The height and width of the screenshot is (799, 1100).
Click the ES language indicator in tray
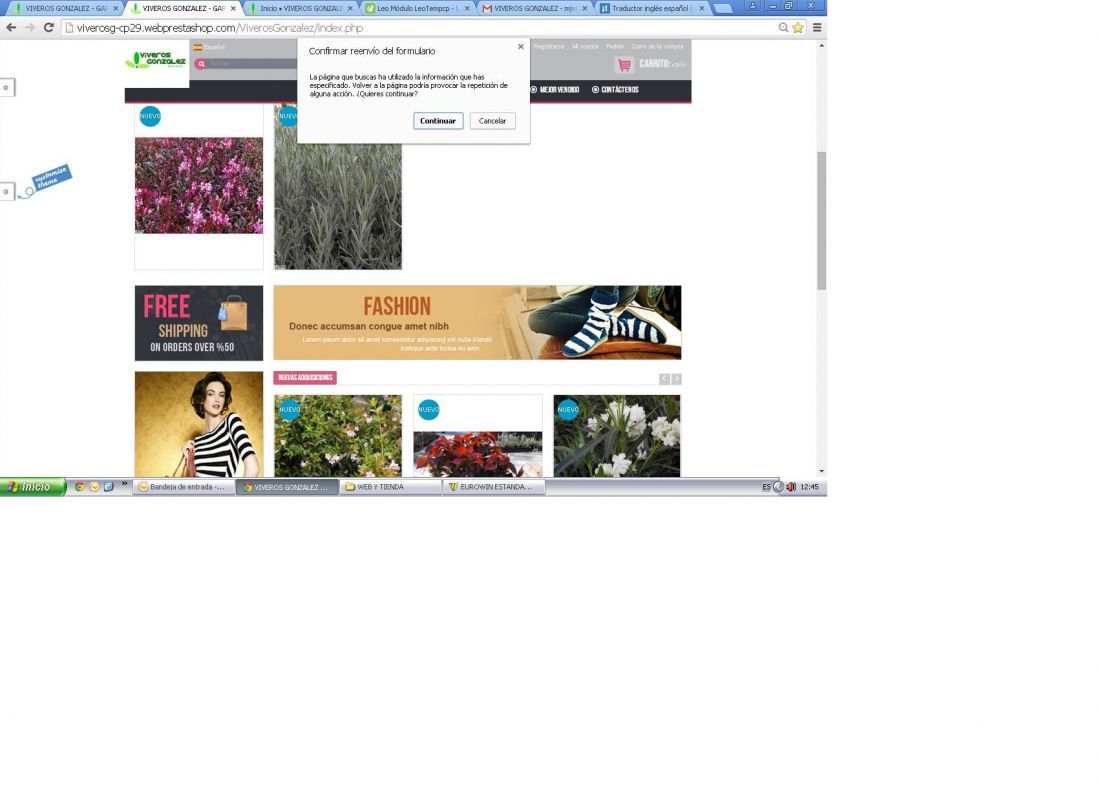point(766,487)
